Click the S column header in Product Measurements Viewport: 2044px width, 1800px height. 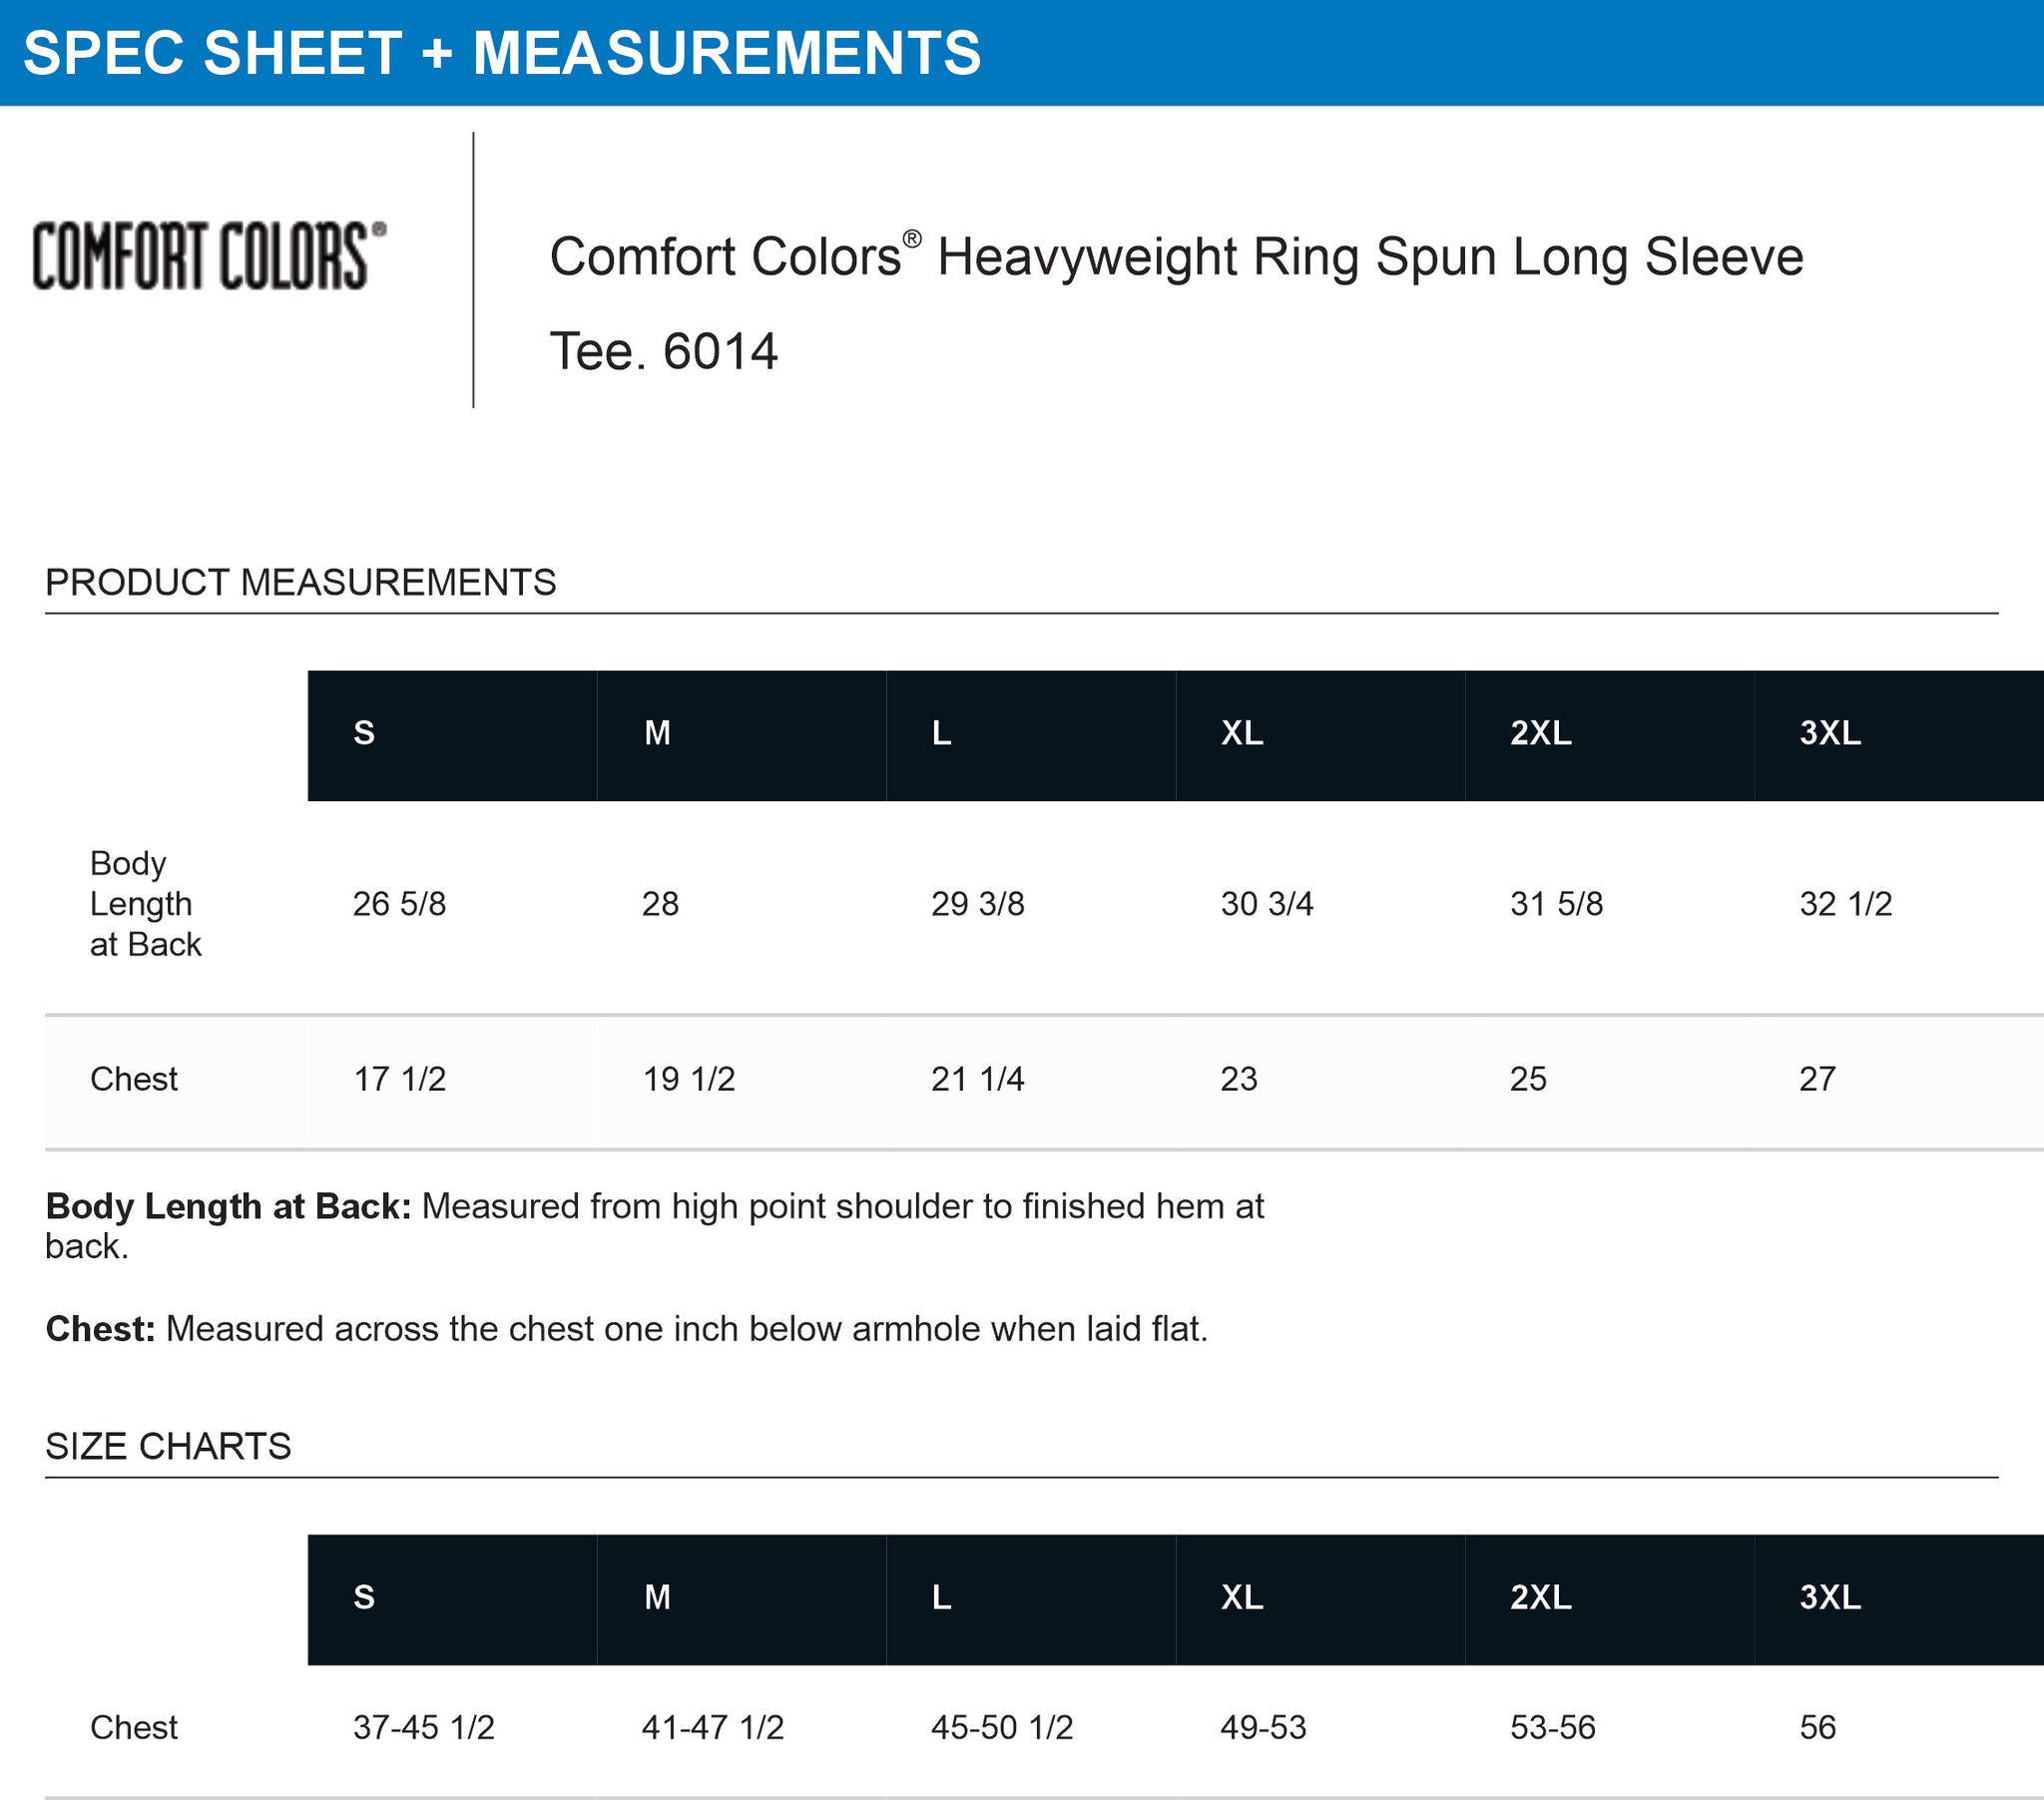pyautogui.click(x=364, y=733)
